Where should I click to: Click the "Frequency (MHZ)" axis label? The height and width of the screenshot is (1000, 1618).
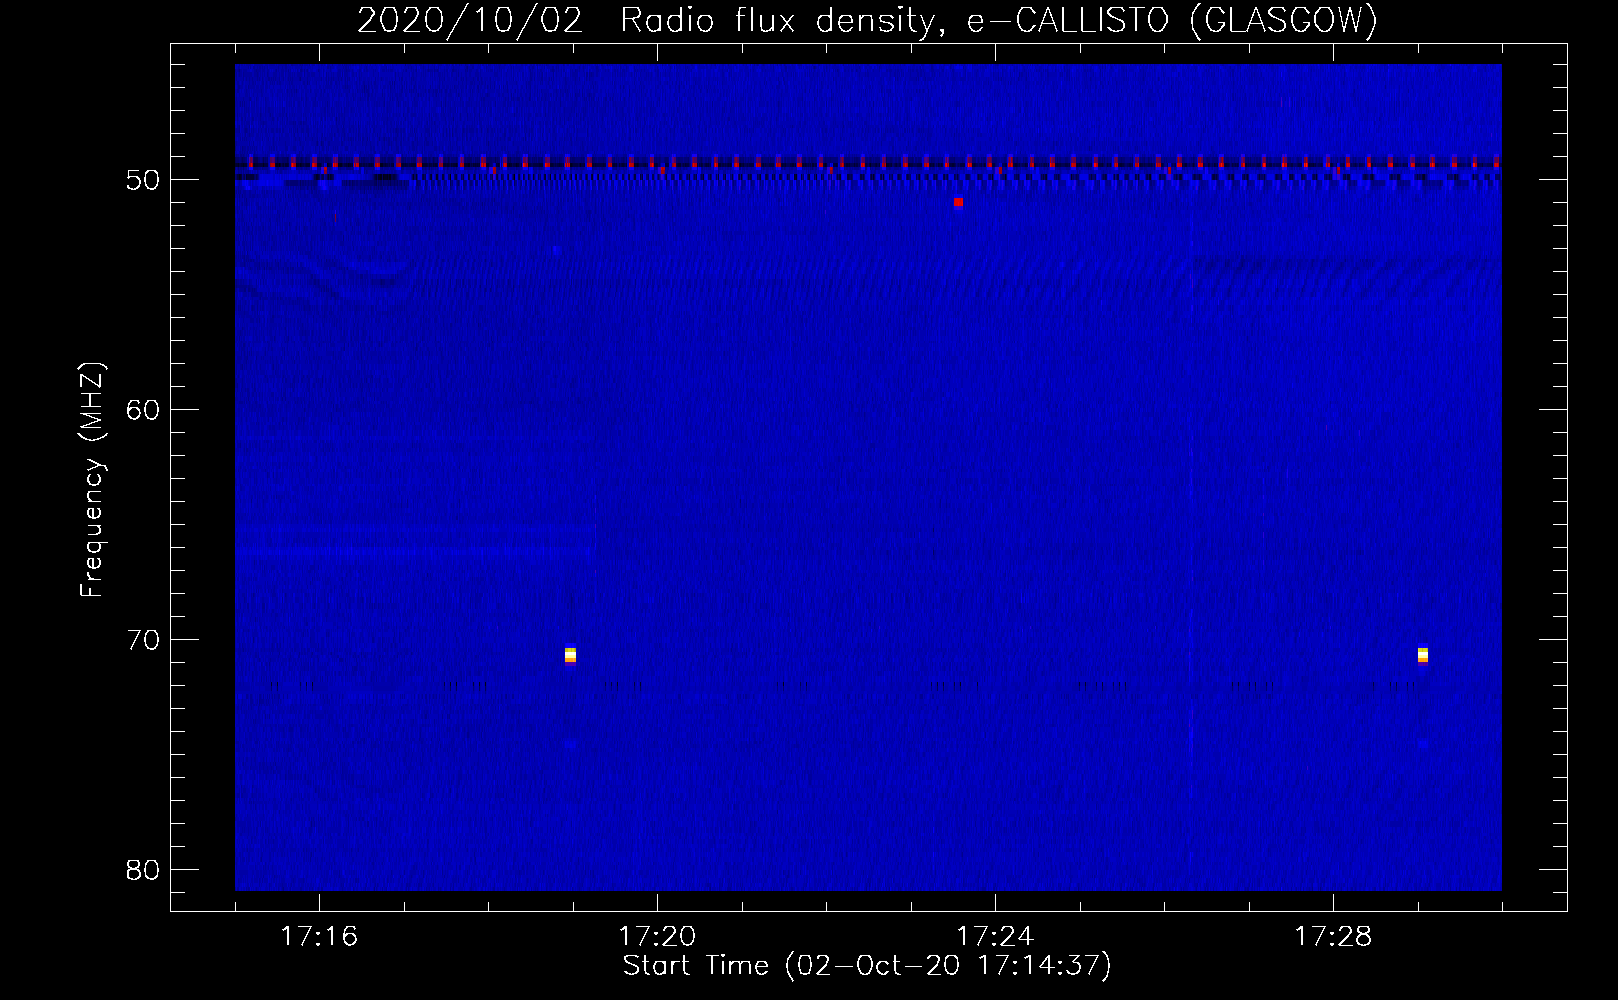(91, 480)
